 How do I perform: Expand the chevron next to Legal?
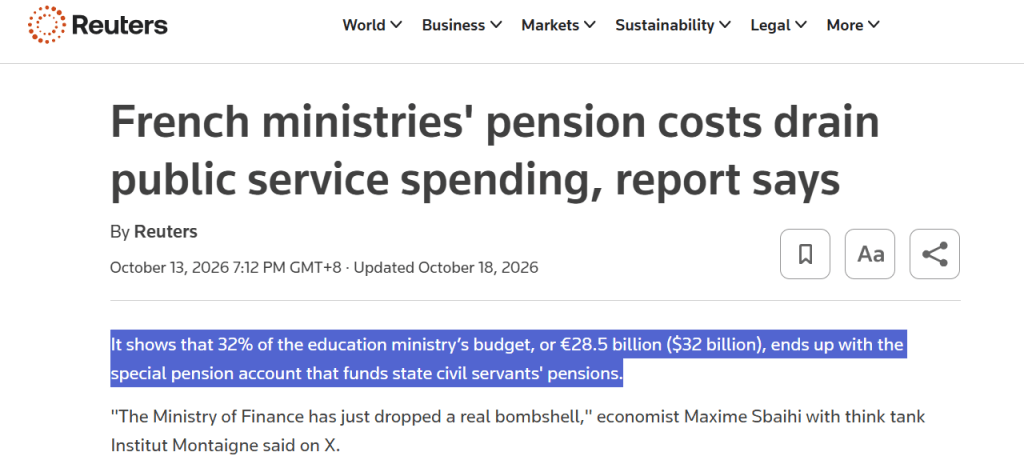pyautogui.click(x=801, y=25)
